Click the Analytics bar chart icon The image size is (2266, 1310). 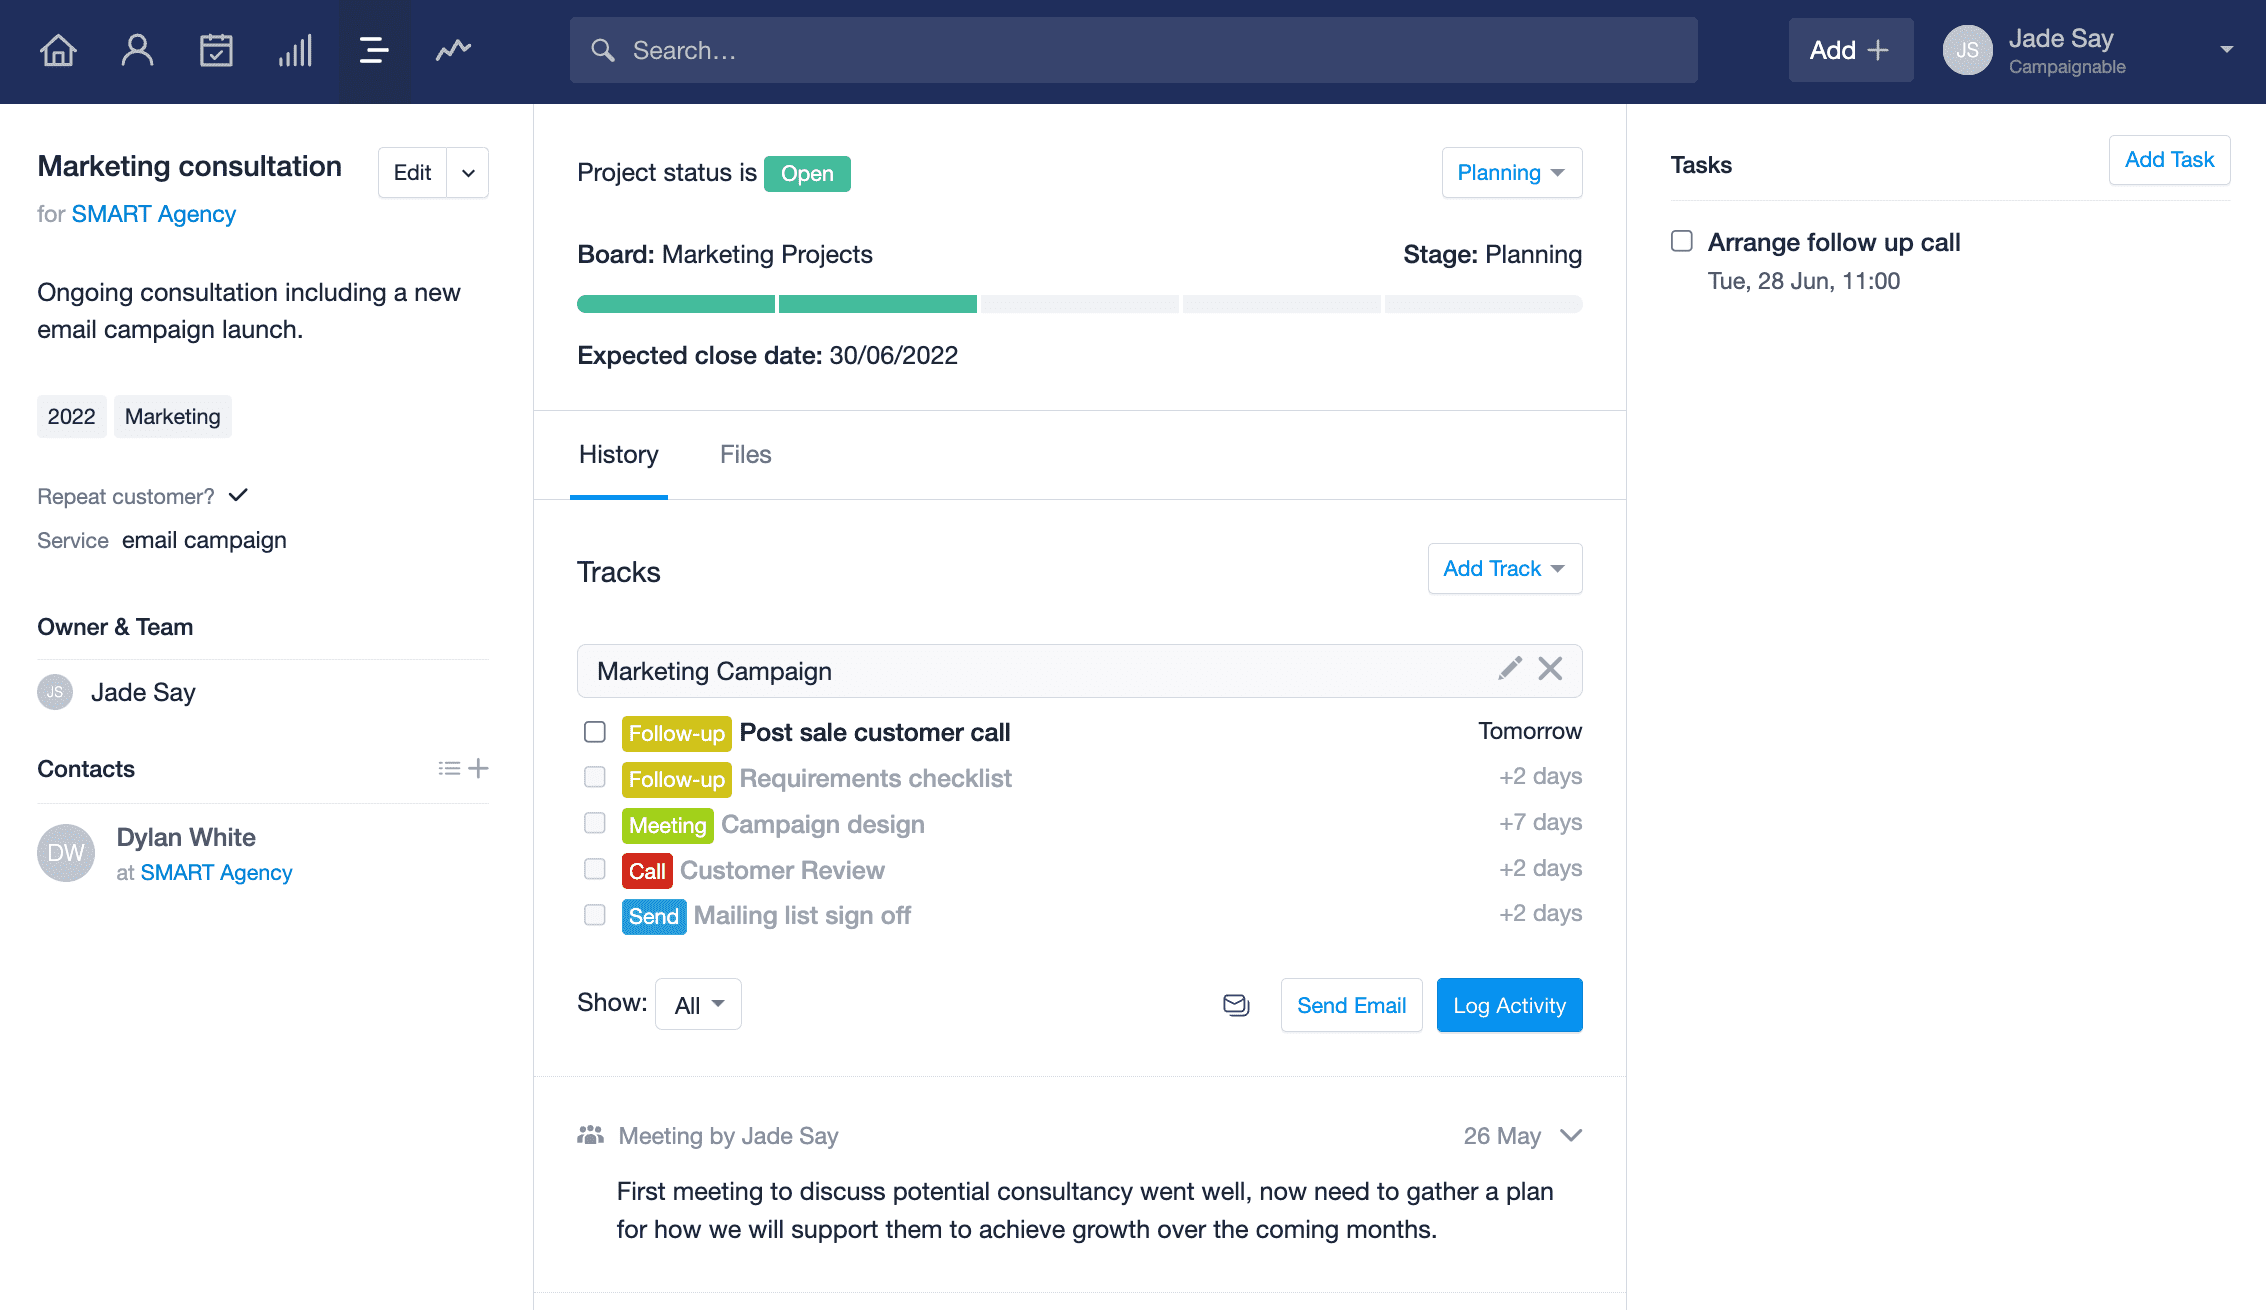[295, 48]
